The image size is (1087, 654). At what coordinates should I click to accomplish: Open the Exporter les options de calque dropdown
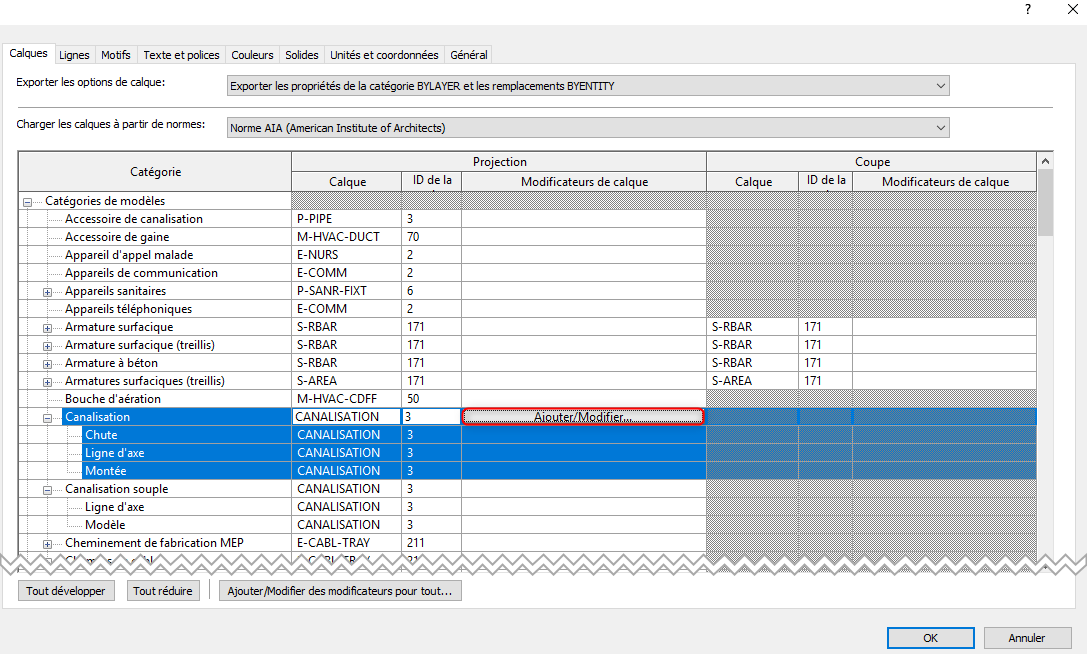(588, 86)
